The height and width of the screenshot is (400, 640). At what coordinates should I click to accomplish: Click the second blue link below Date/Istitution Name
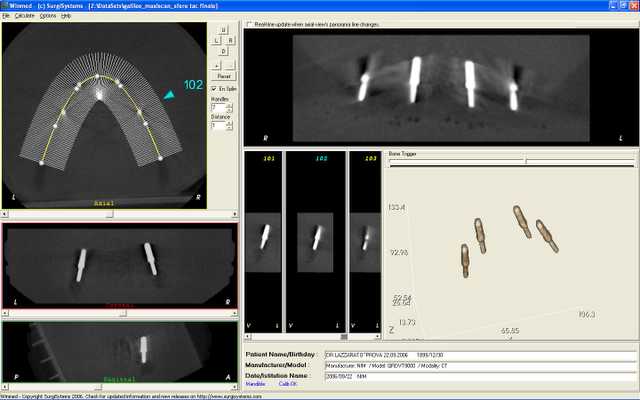pyautogui.click(x=288, y=384)
